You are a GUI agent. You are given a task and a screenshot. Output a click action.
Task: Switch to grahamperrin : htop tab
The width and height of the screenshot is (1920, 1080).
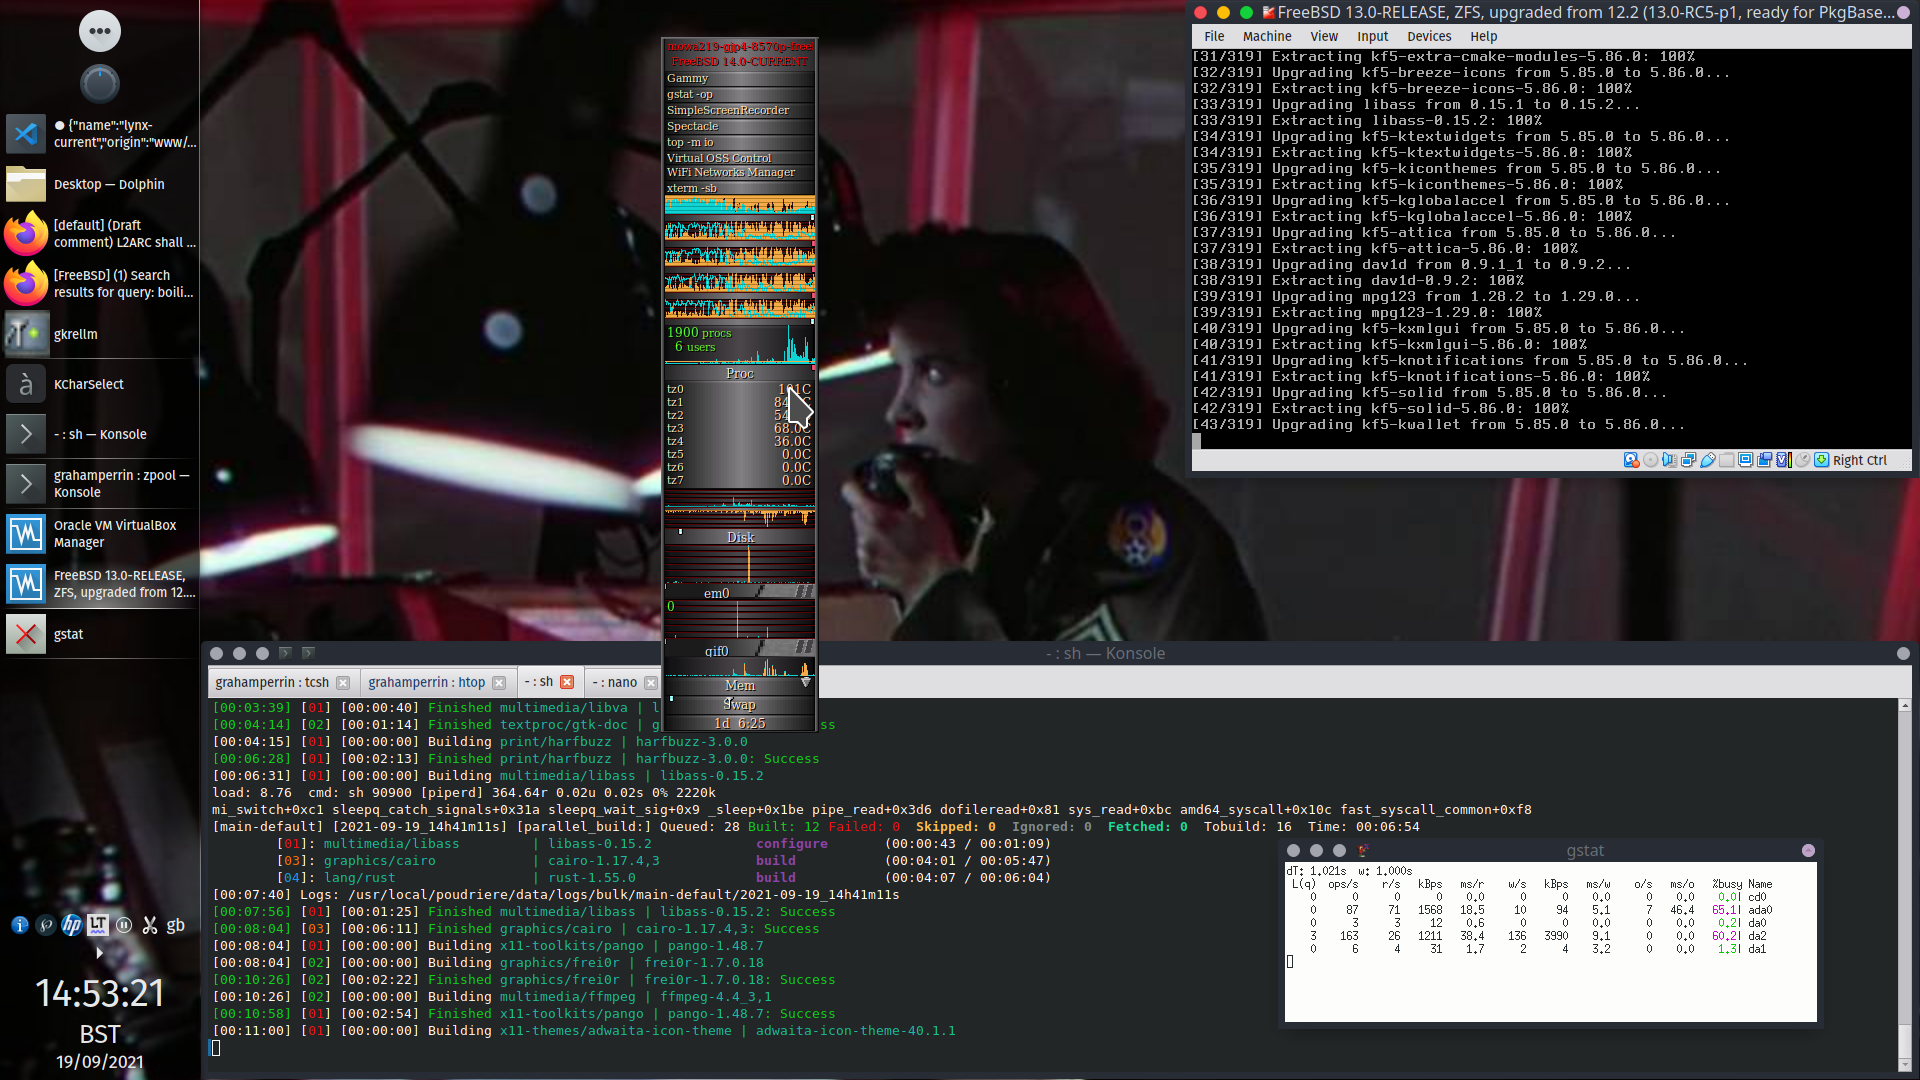click(x=426, y=682)
